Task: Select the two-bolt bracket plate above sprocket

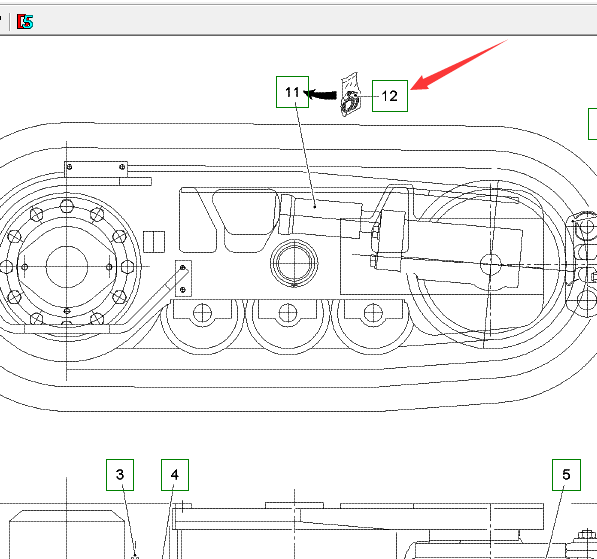Action: (x=96, y=169)
